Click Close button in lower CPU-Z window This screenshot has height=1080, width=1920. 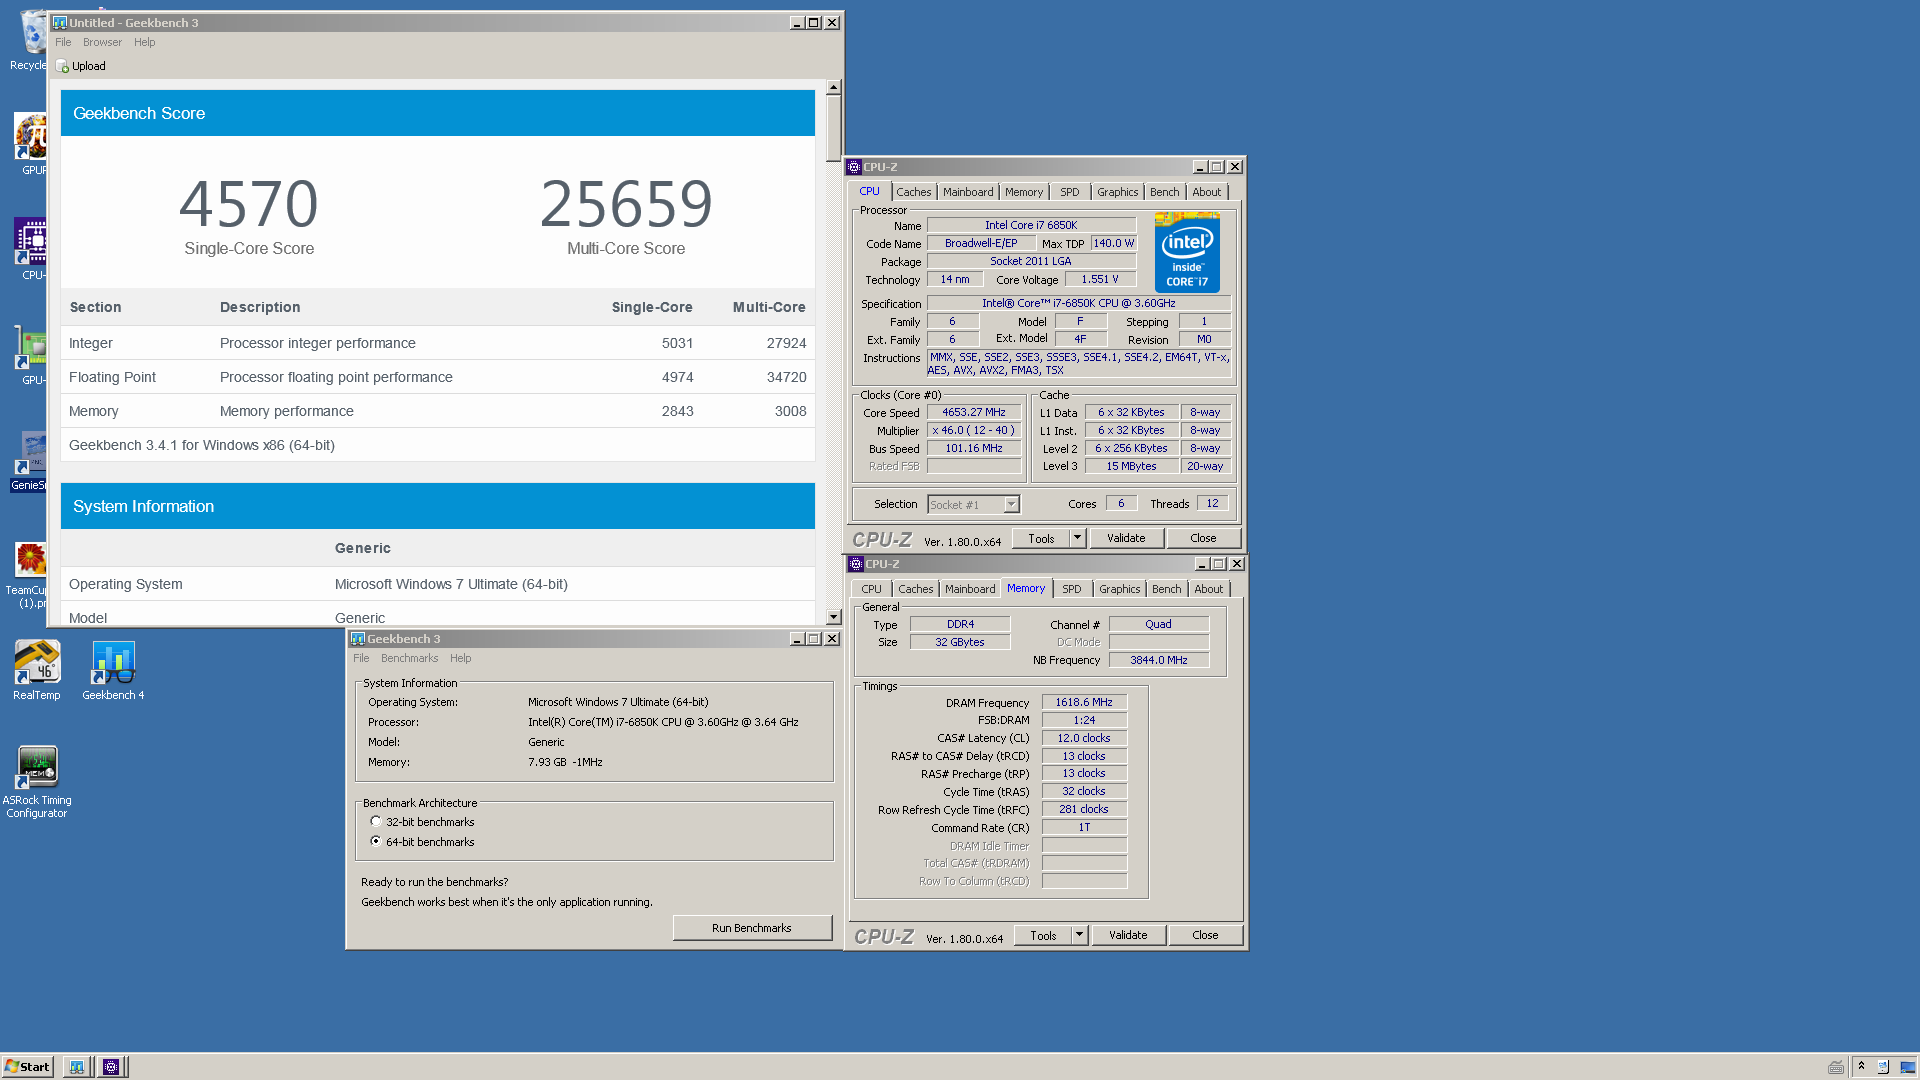pos(1205,935)
